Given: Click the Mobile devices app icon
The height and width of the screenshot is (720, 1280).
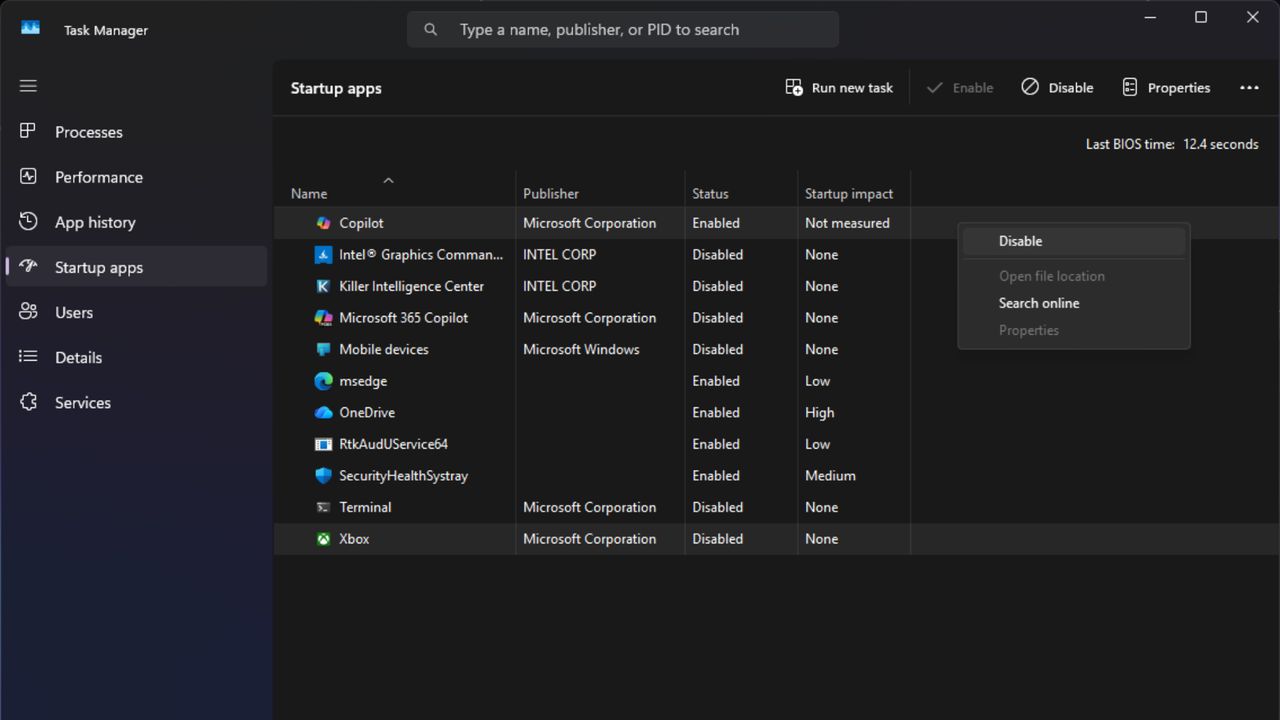Looking at the screenshot, I should pos(323,349).
